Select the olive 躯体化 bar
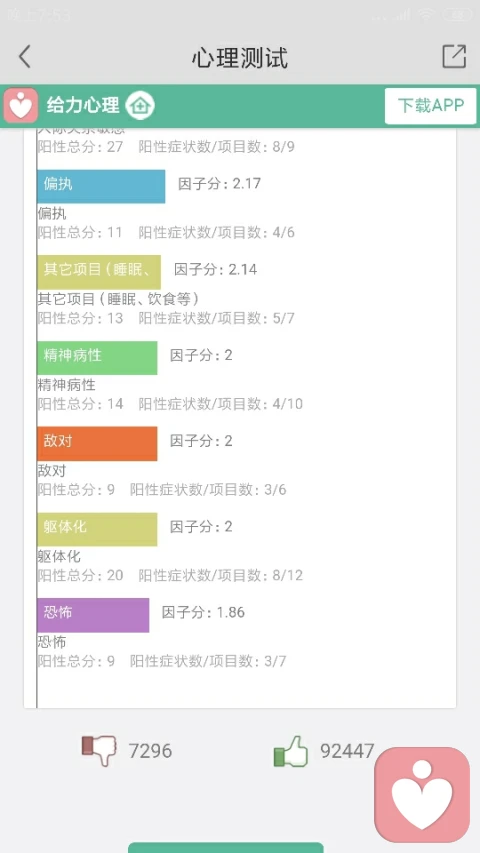This screenshot has width=480, height=853. [97, 529]
